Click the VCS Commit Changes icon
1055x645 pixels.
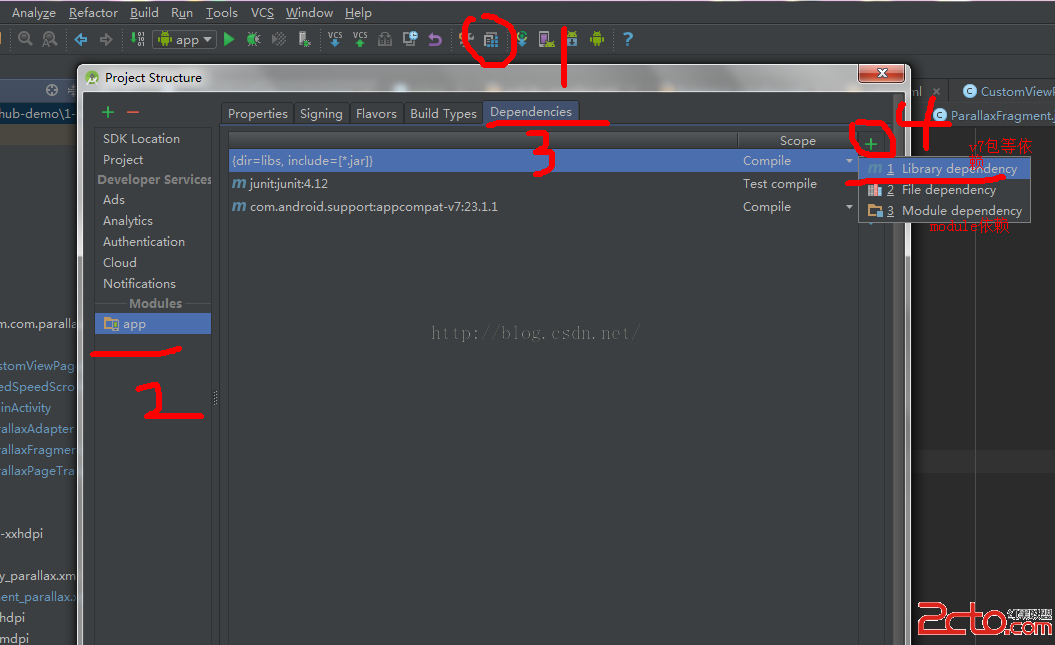(360, 39)
